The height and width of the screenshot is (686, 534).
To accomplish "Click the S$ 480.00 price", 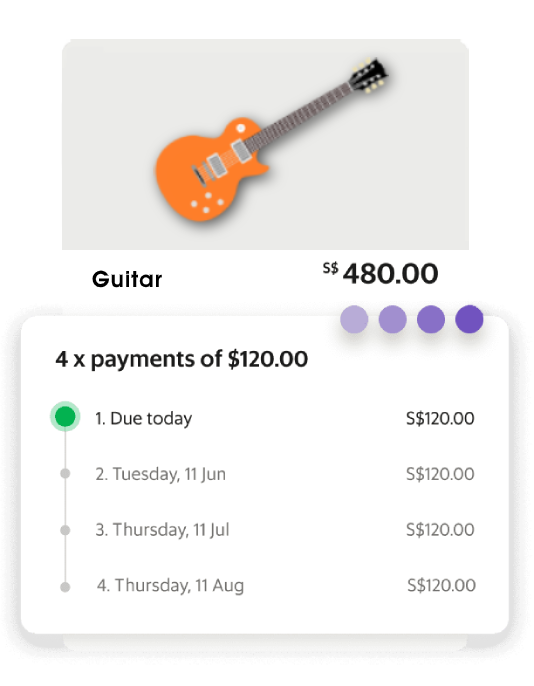I will pyautogui.click(x=380, y=273).
